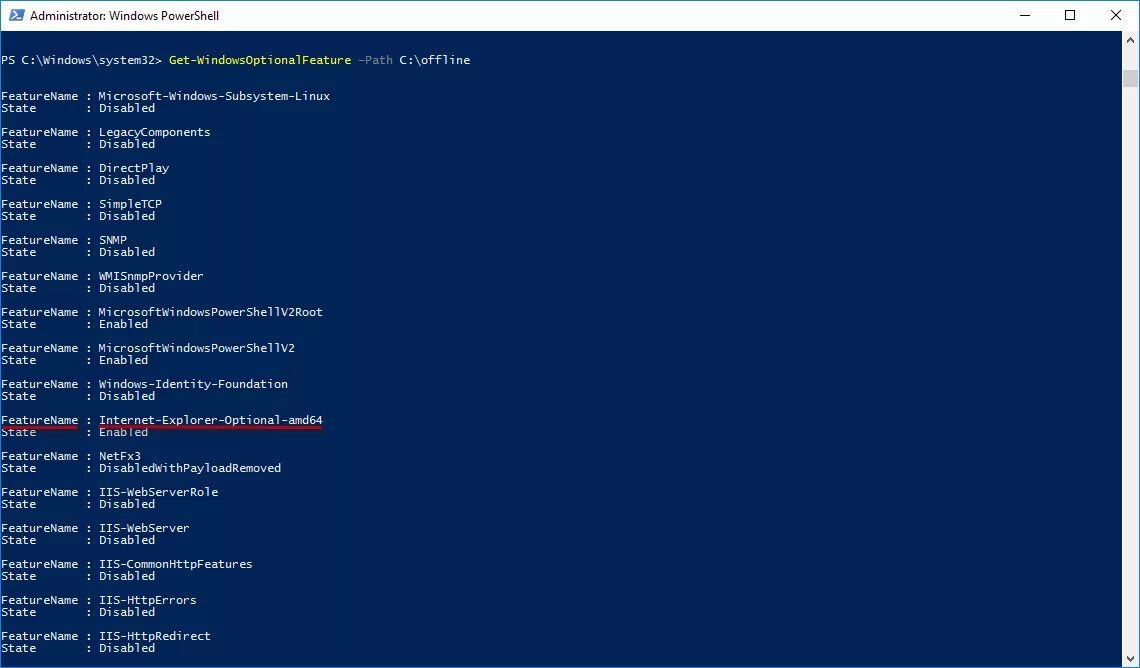
Task: Click the -Path parameter text
Action: tap(375, 60)
